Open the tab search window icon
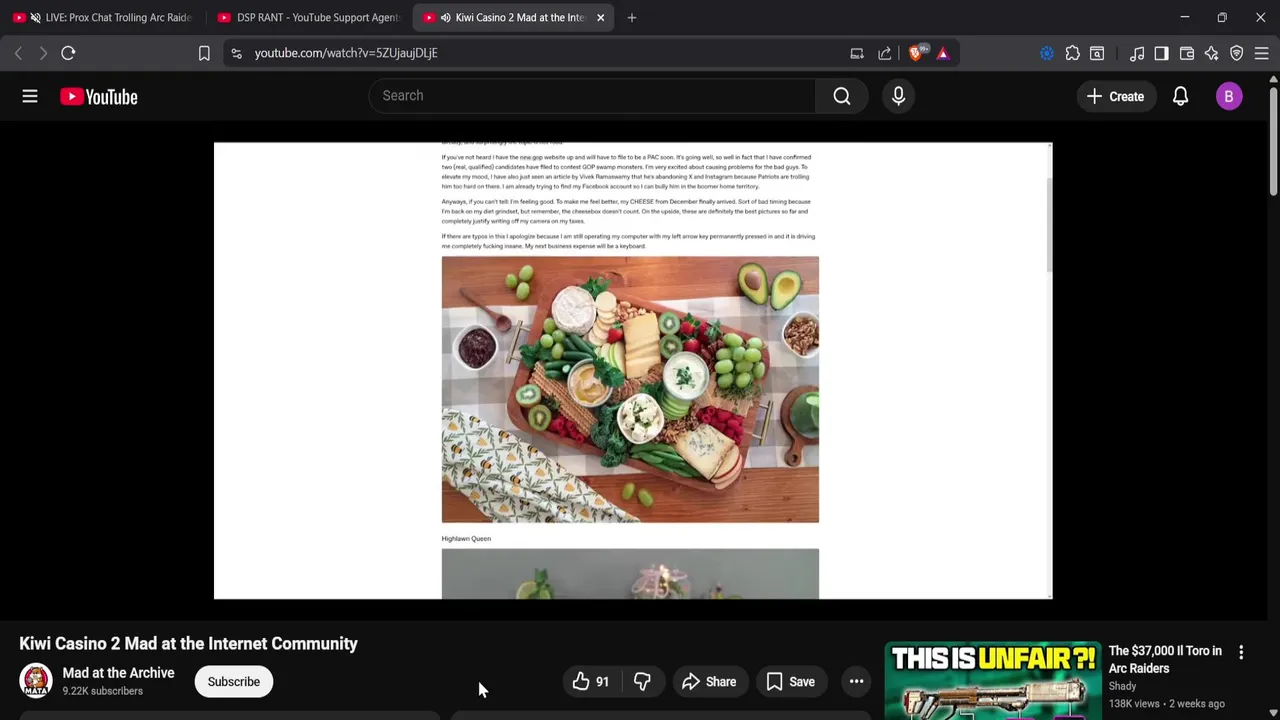Screen dimensions: 1280x720 1097,53
